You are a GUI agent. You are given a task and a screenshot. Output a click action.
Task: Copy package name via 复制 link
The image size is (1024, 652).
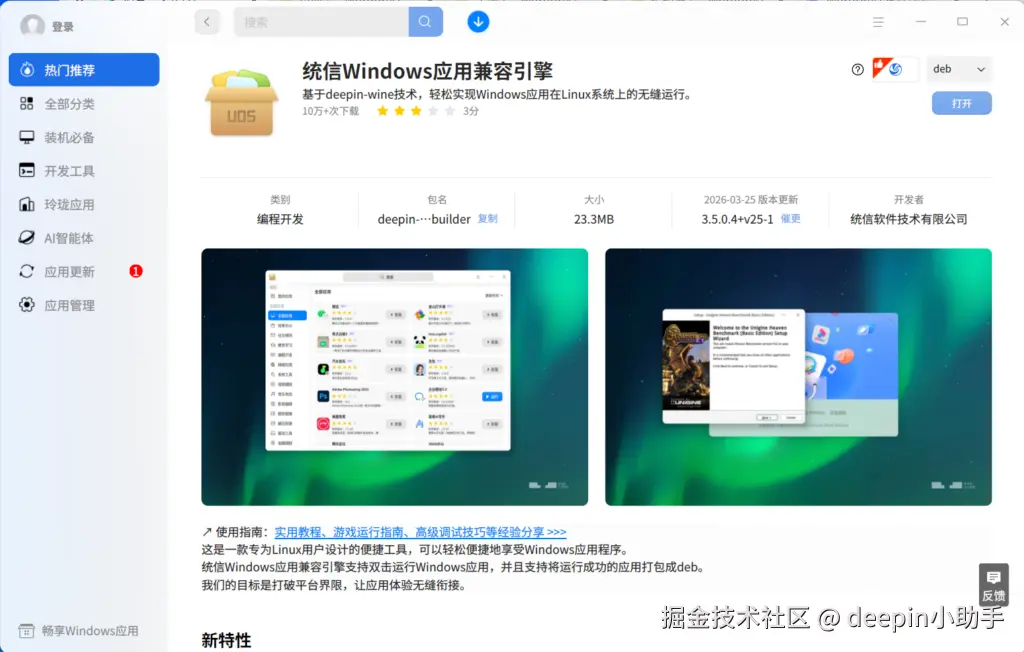(x=487, y=219)
